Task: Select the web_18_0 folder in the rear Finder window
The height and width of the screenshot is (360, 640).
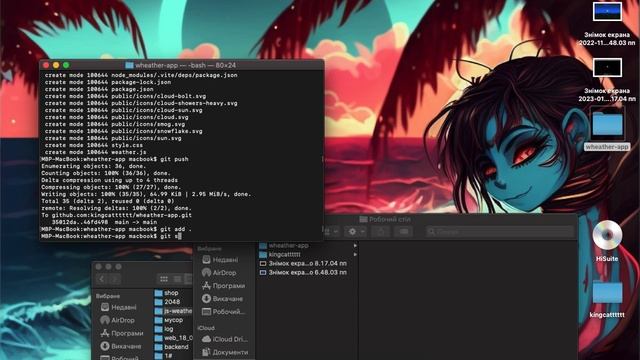Action: click(173, 338)
